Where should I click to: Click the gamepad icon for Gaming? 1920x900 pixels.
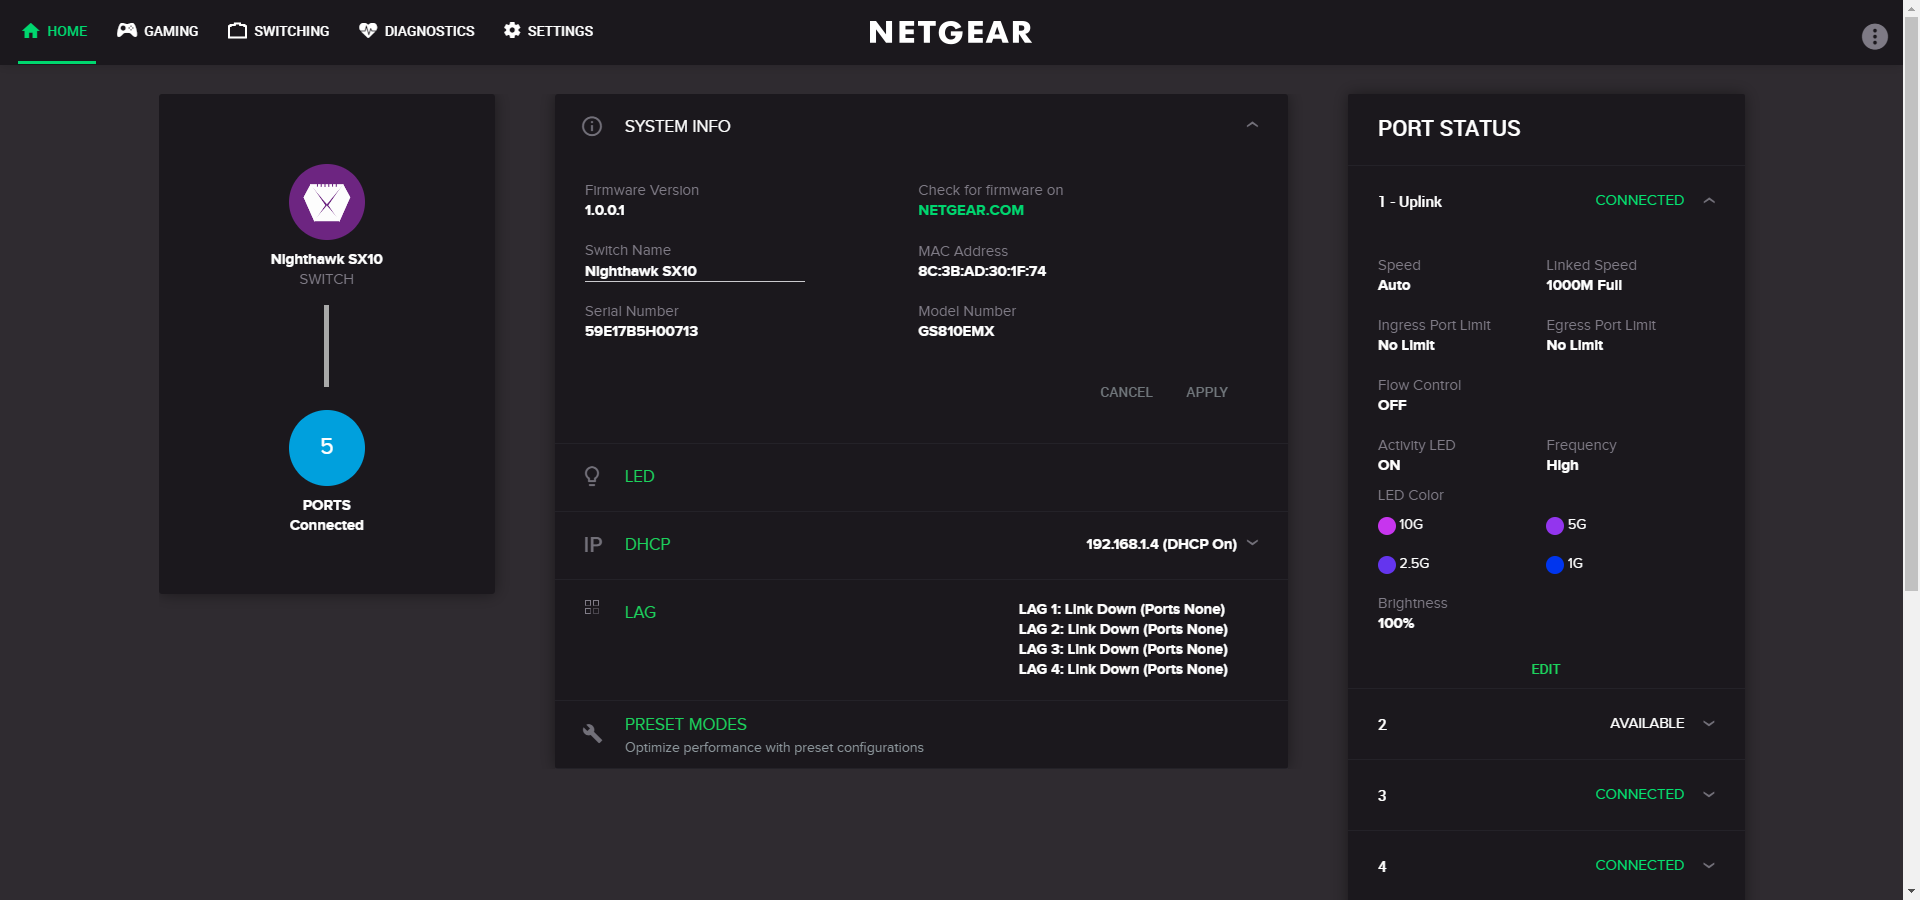coord(127,30)
